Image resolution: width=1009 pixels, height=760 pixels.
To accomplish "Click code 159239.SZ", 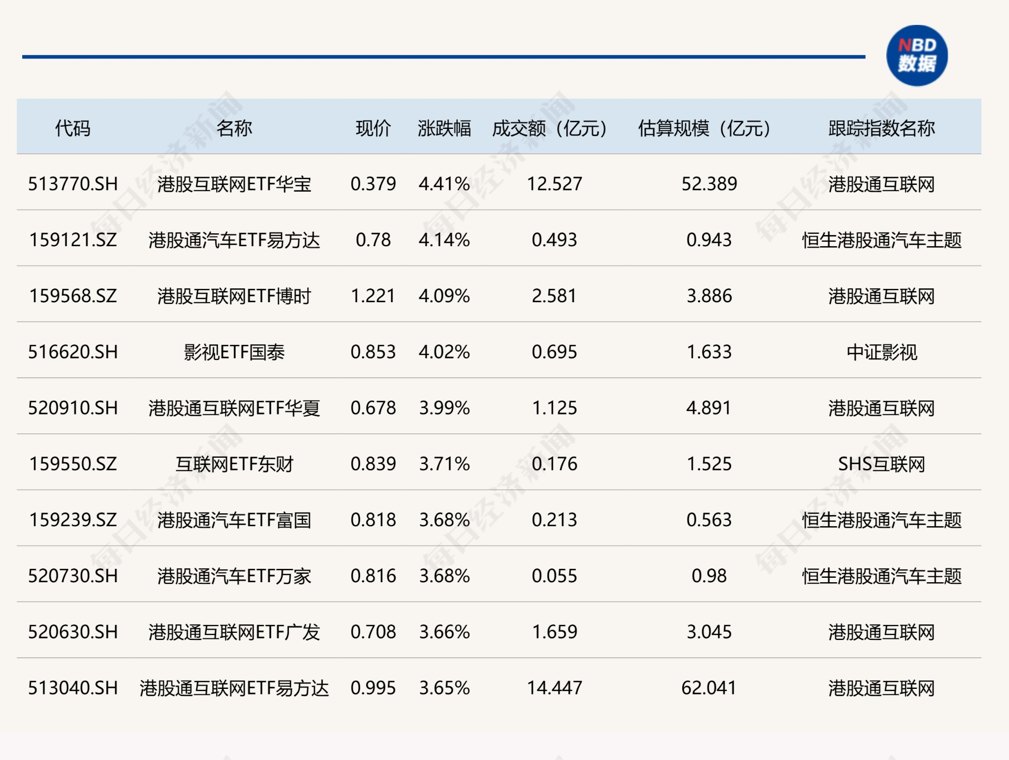I will [x=73, y=520].
